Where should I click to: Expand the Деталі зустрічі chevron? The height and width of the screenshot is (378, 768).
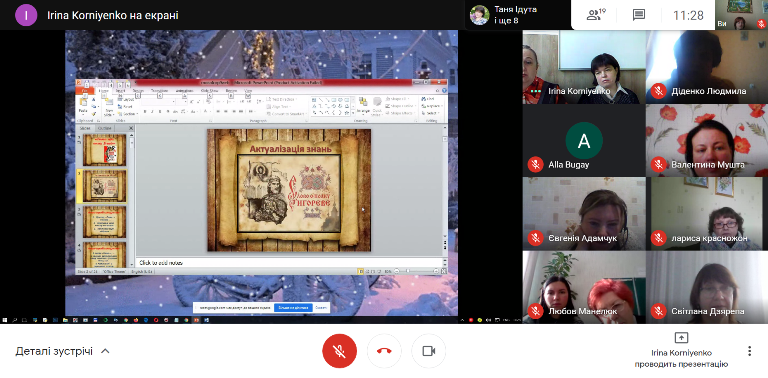point(105,351)
